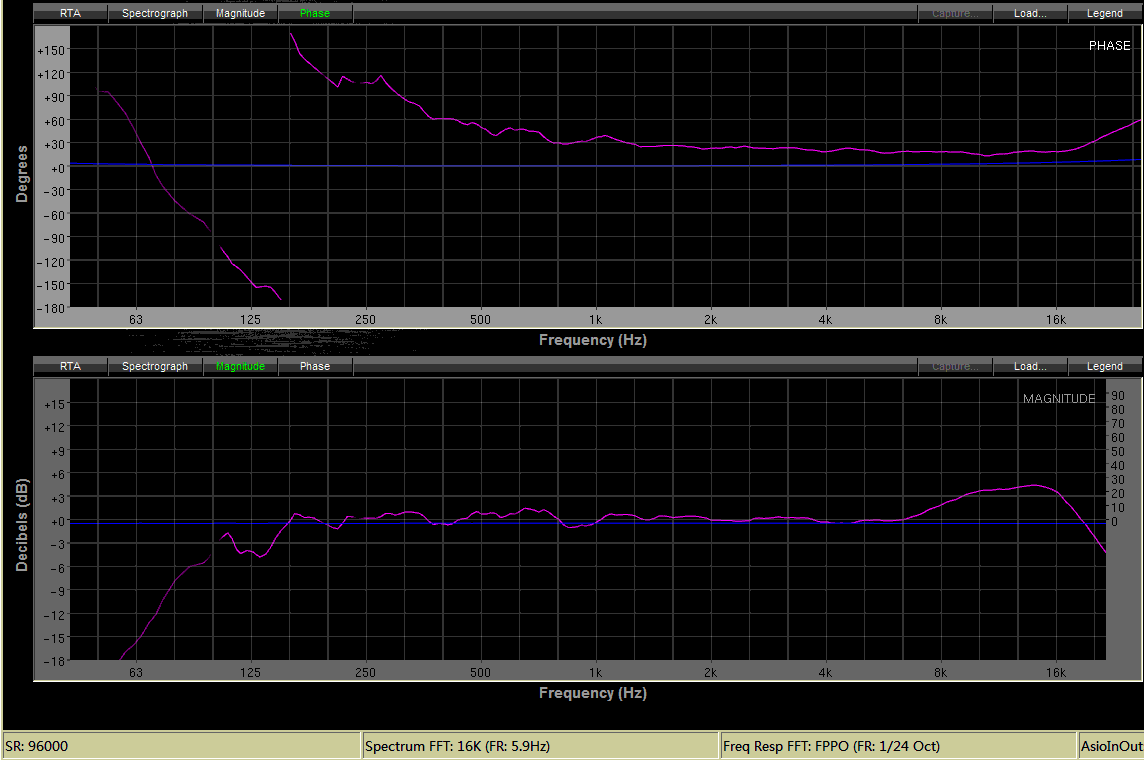1144x760 pixels.
Task: Select Magnitude tab in the upper panel
Action: 240,14
